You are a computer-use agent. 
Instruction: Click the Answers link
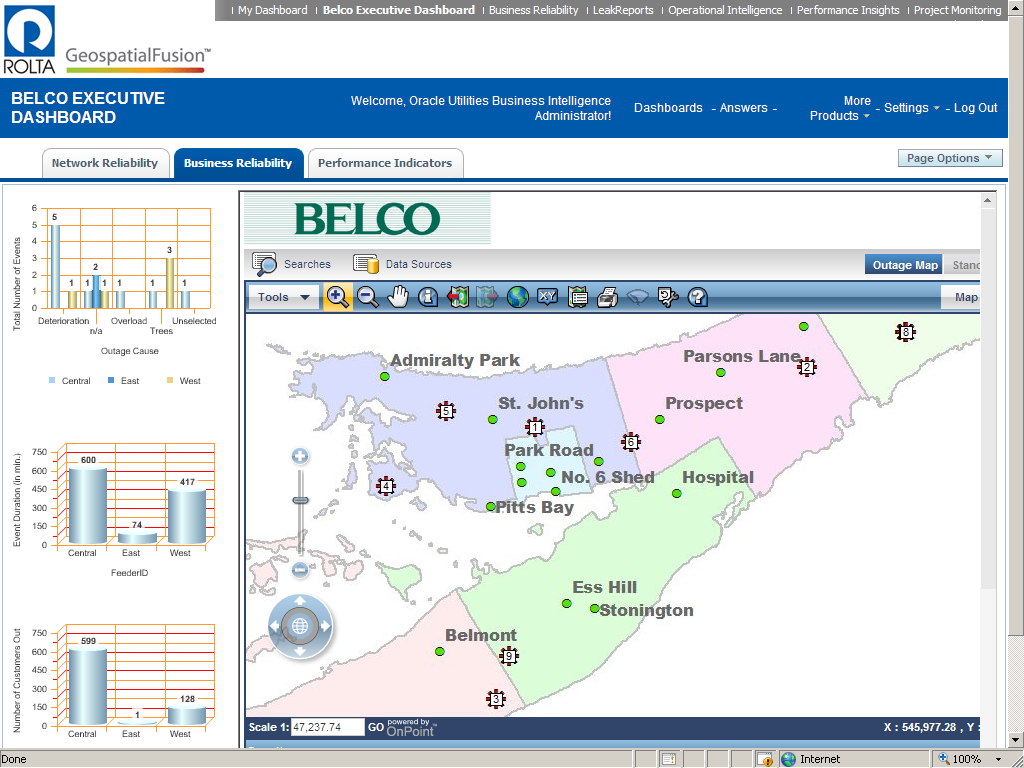(743, 108)
